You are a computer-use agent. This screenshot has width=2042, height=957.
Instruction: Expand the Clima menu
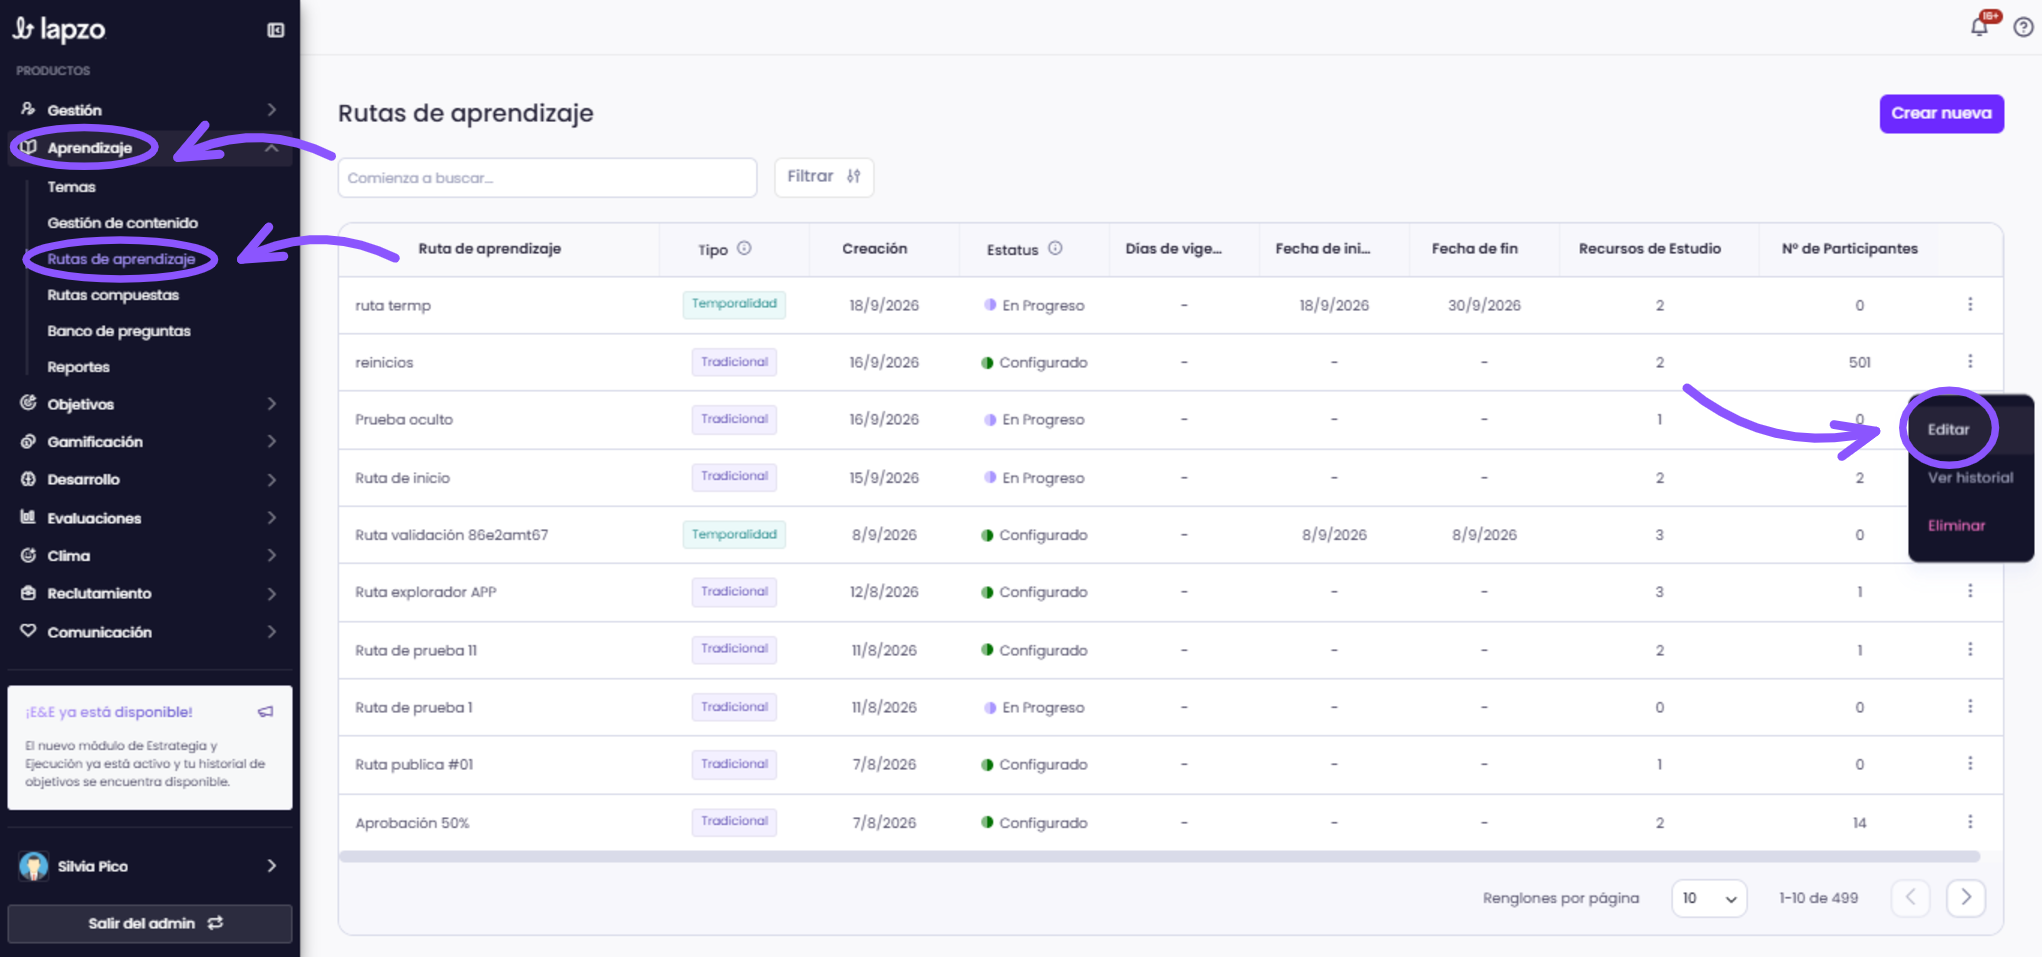(150, 556)
